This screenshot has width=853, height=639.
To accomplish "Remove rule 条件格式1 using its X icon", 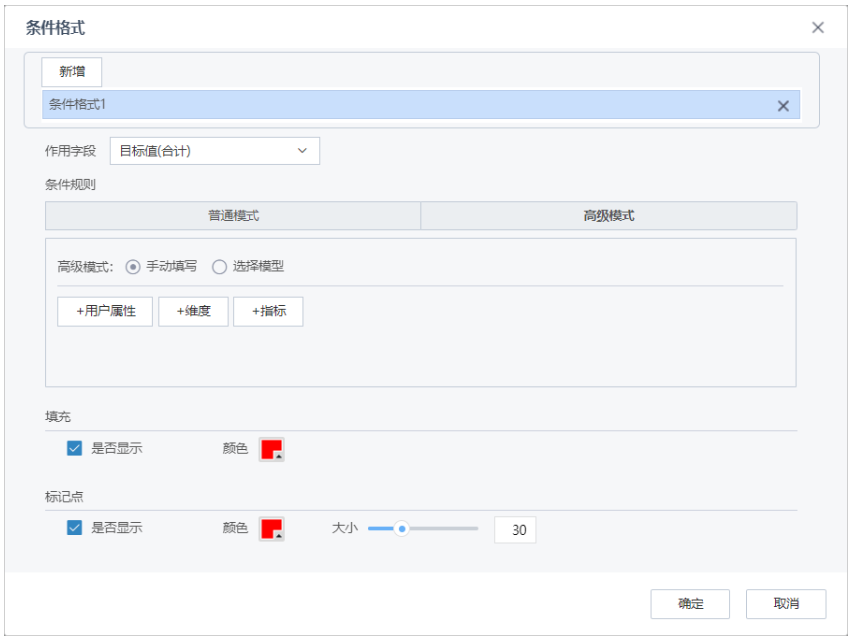I will 784,105.
